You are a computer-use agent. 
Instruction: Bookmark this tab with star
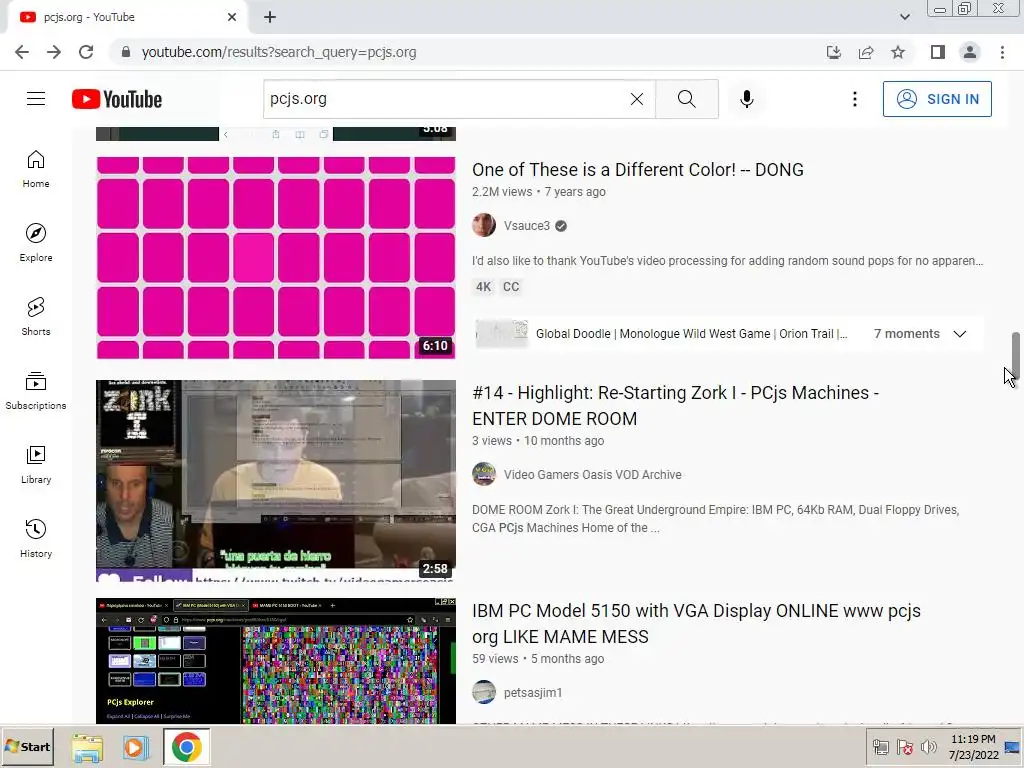898,52
